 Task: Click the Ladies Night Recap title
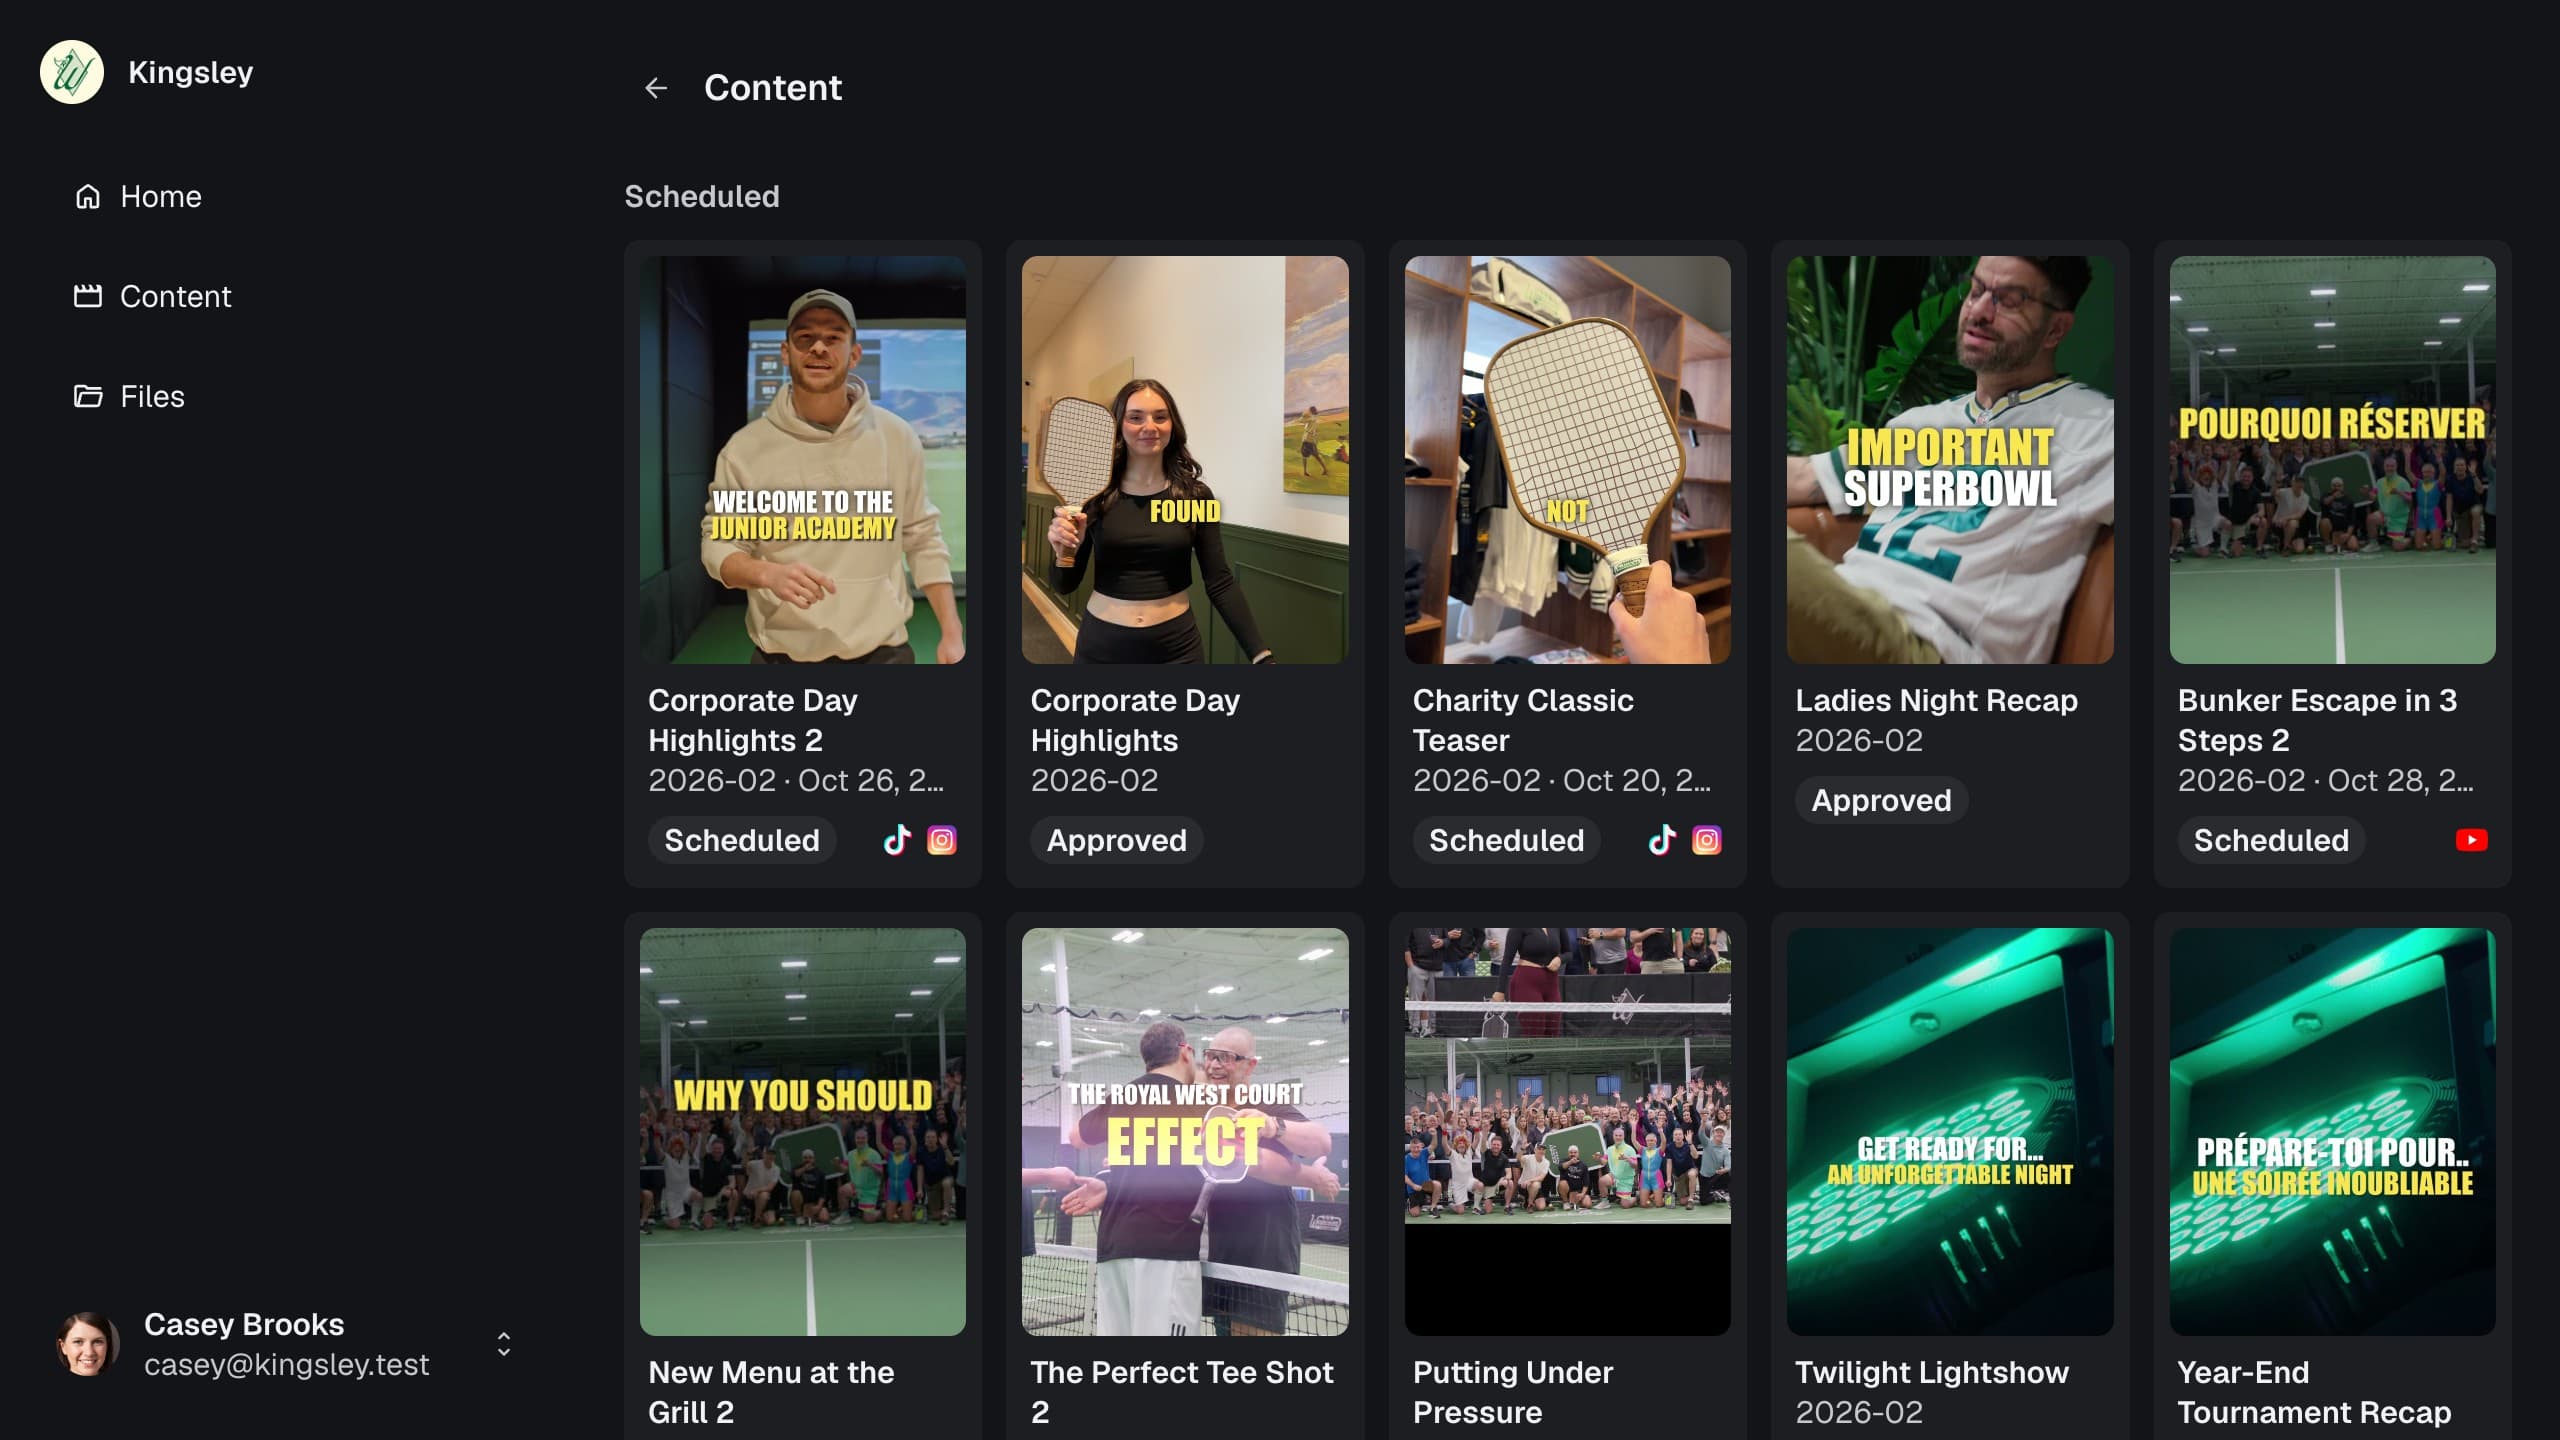tap(1936, 700)
